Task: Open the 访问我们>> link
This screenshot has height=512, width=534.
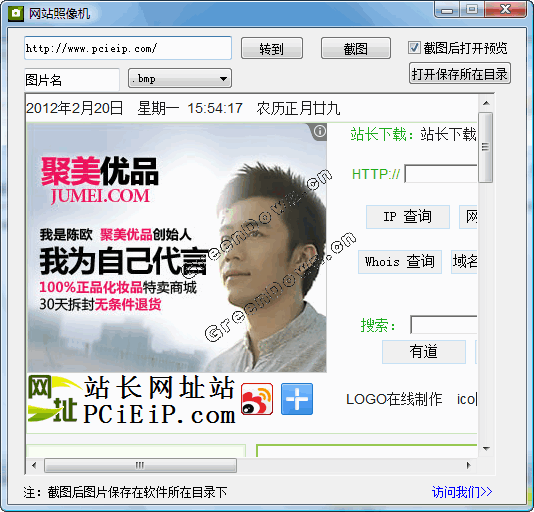Action: click(462, 492)
